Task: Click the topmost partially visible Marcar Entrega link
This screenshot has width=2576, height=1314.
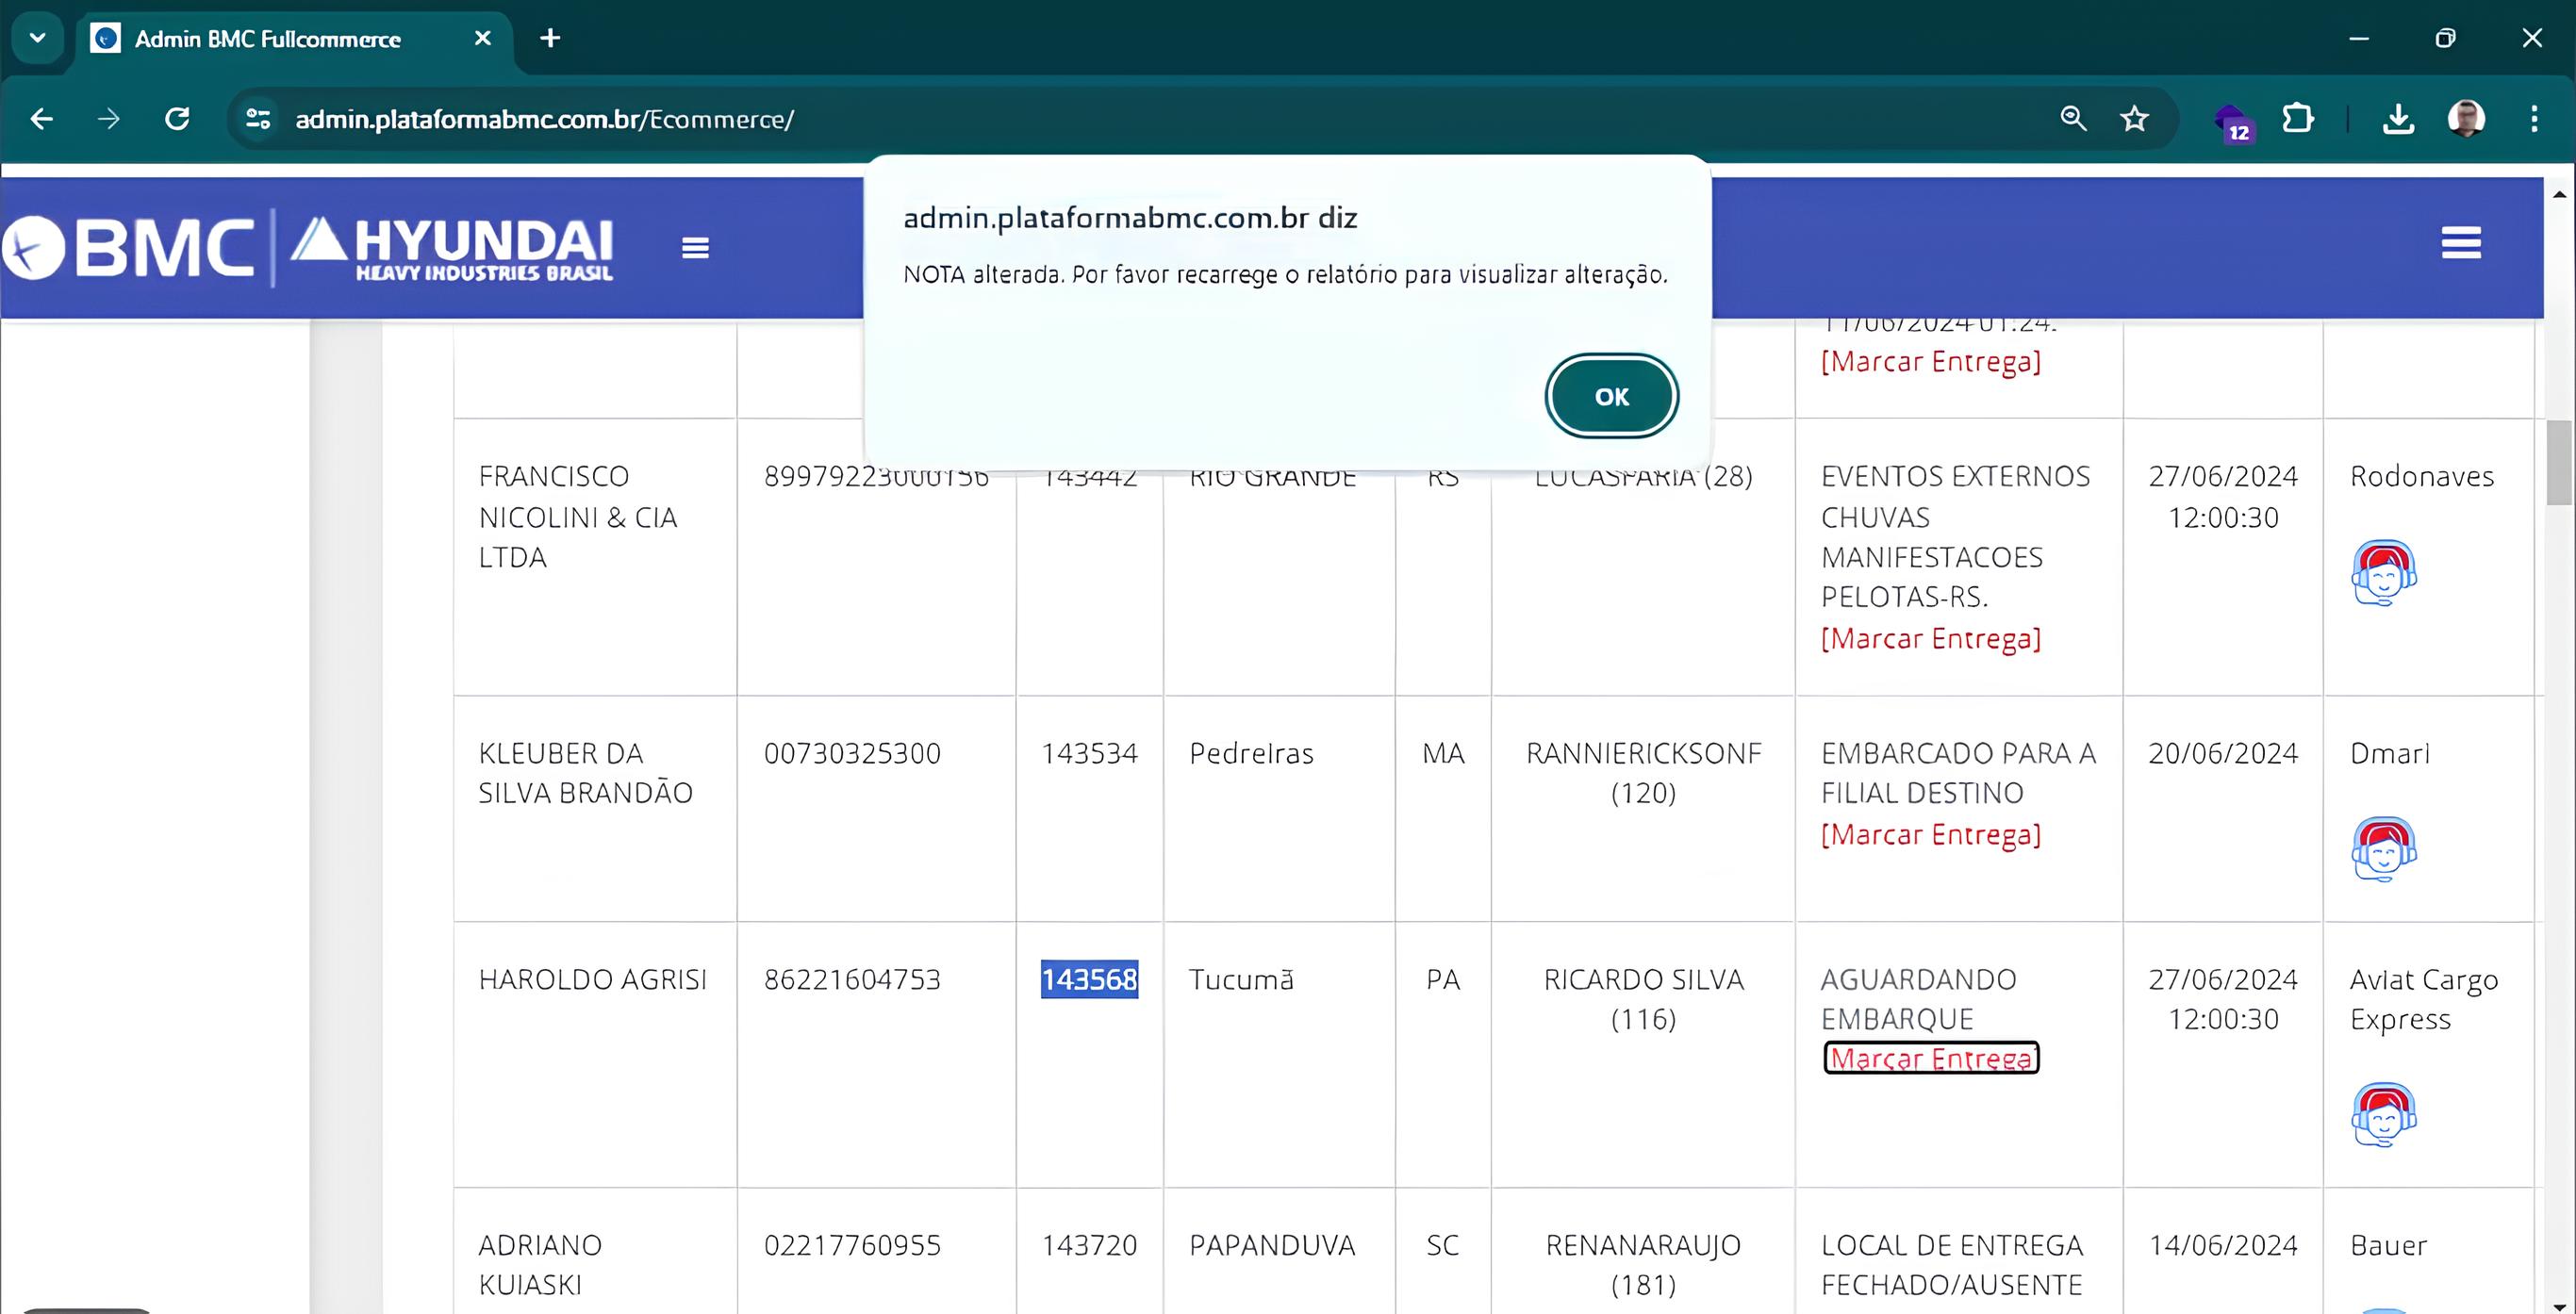Action: click(x=1930, y=361)
